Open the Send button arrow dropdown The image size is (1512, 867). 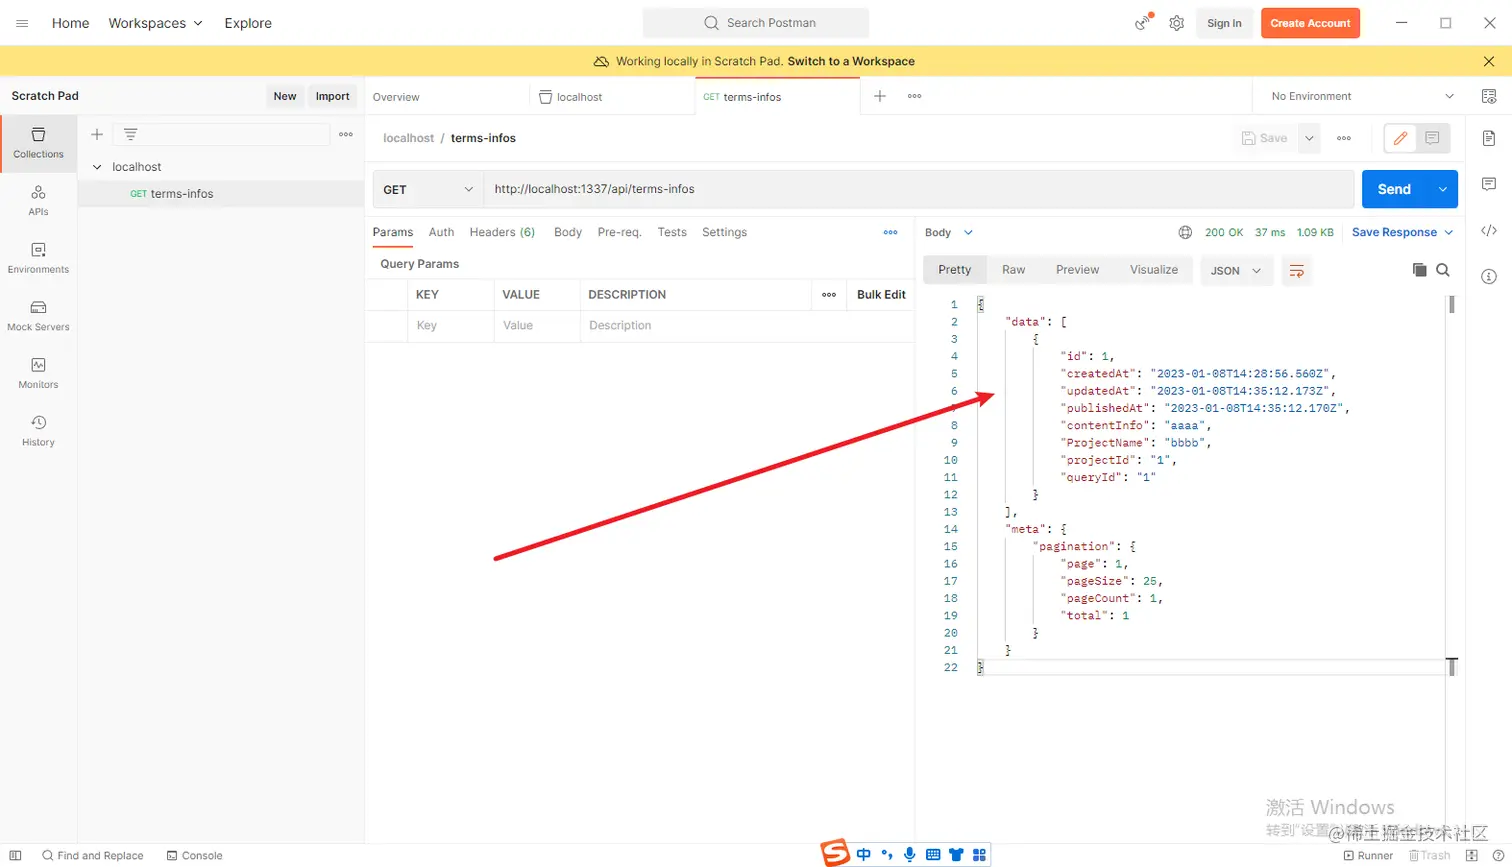coord(1442,189)
